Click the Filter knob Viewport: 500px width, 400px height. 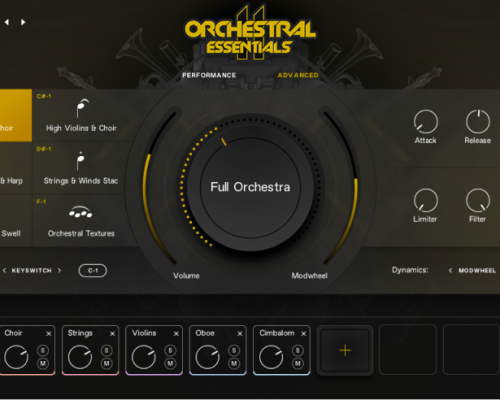click(x=478, y=200)
